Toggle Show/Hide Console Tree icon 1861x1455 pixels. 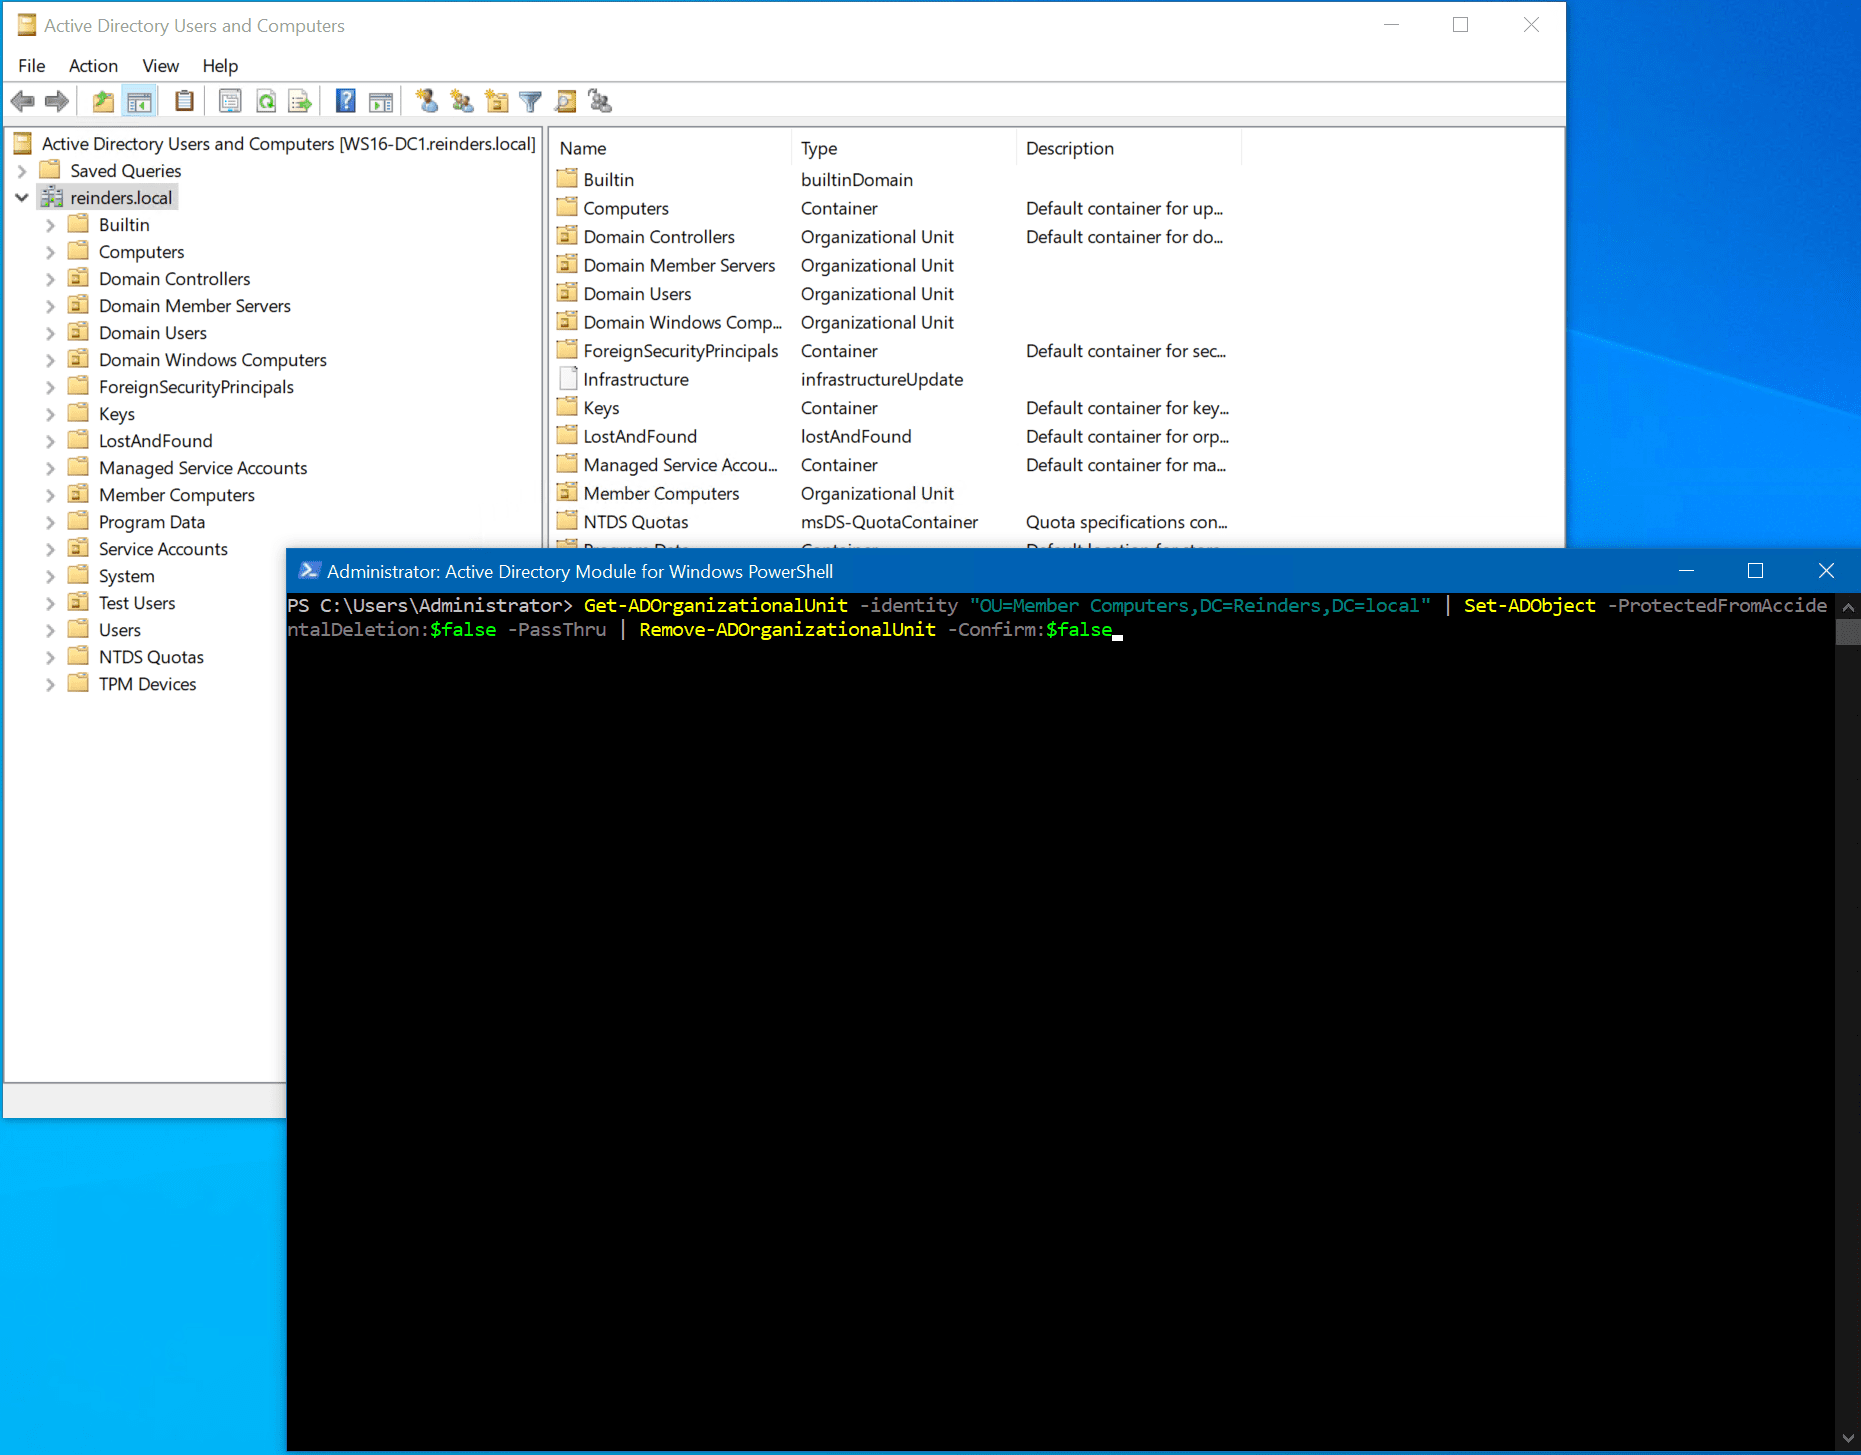pos(139,101)
